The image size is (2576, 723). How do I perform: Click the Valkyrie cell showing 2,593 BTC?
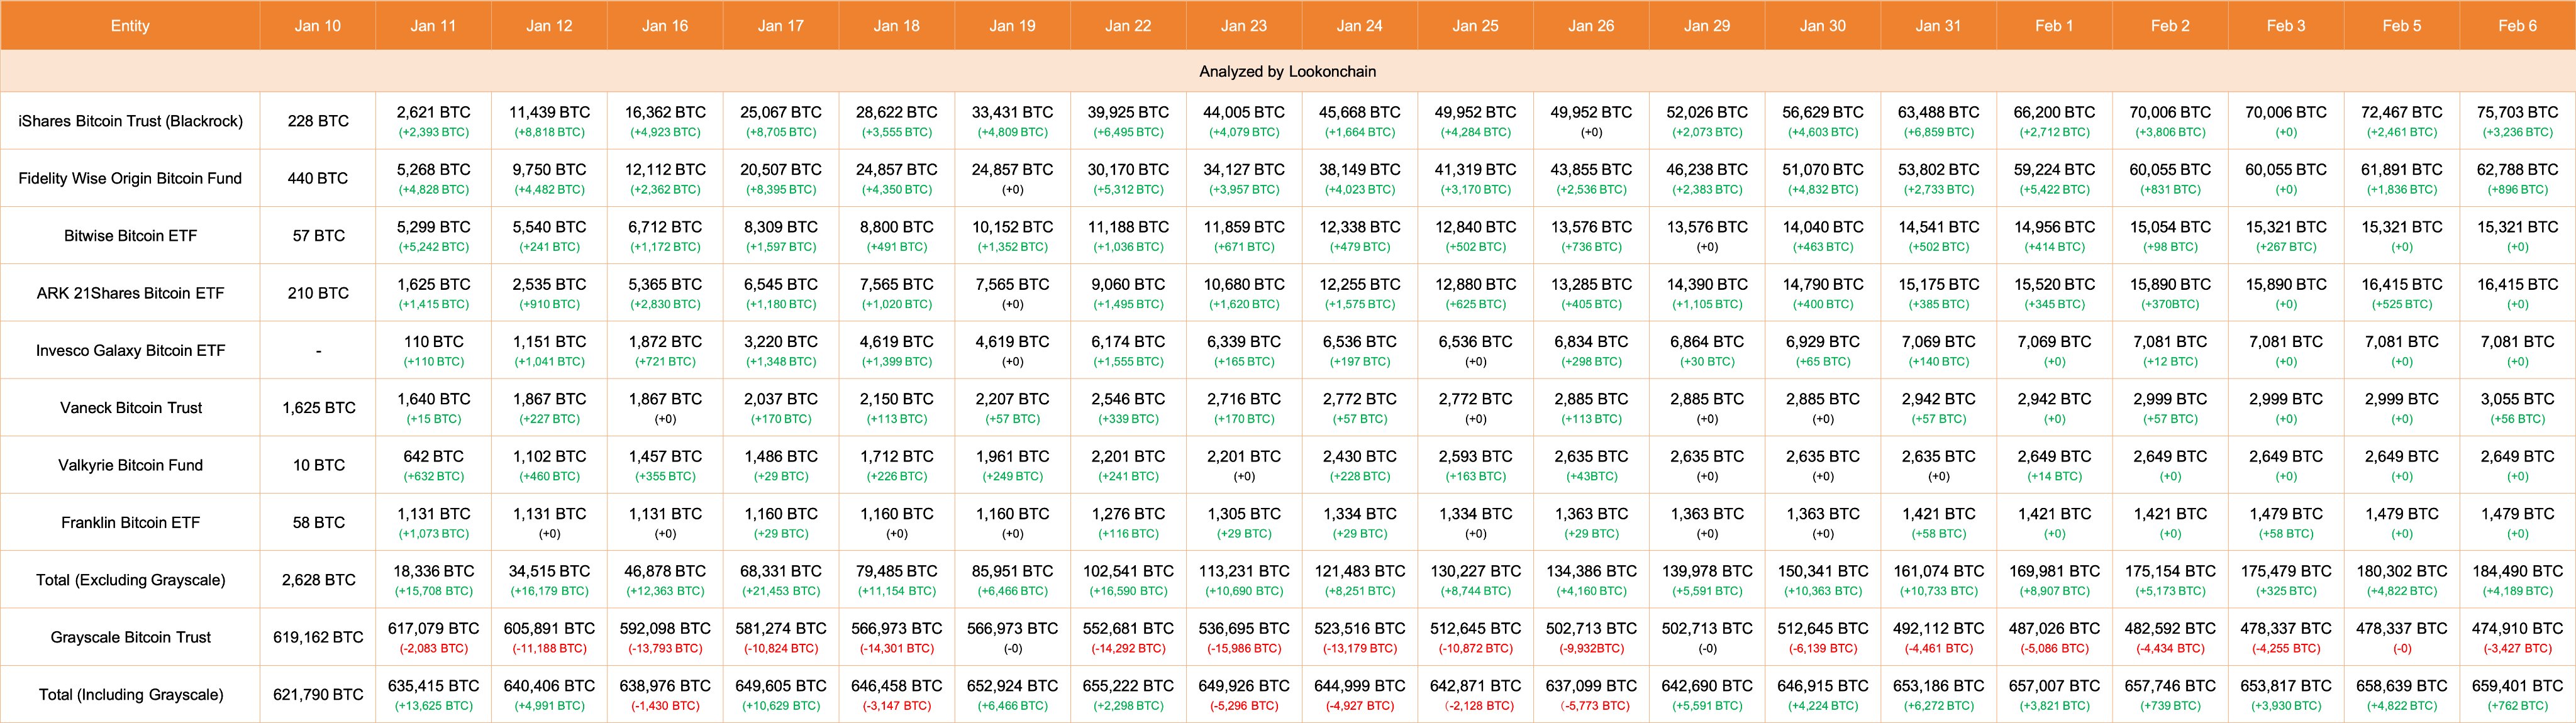pyautogui.click(x=1475, y=465)
